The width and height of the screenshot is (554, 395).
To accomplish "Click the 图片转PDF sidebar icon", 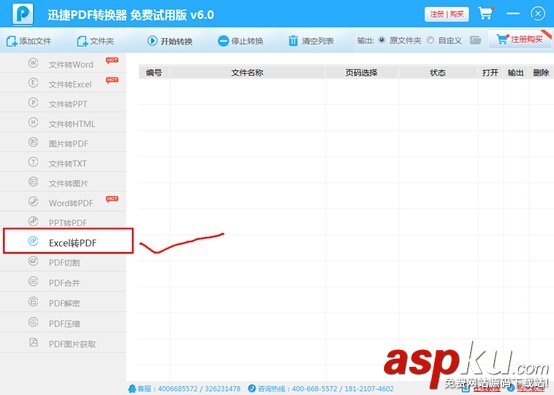I will 33,142.
